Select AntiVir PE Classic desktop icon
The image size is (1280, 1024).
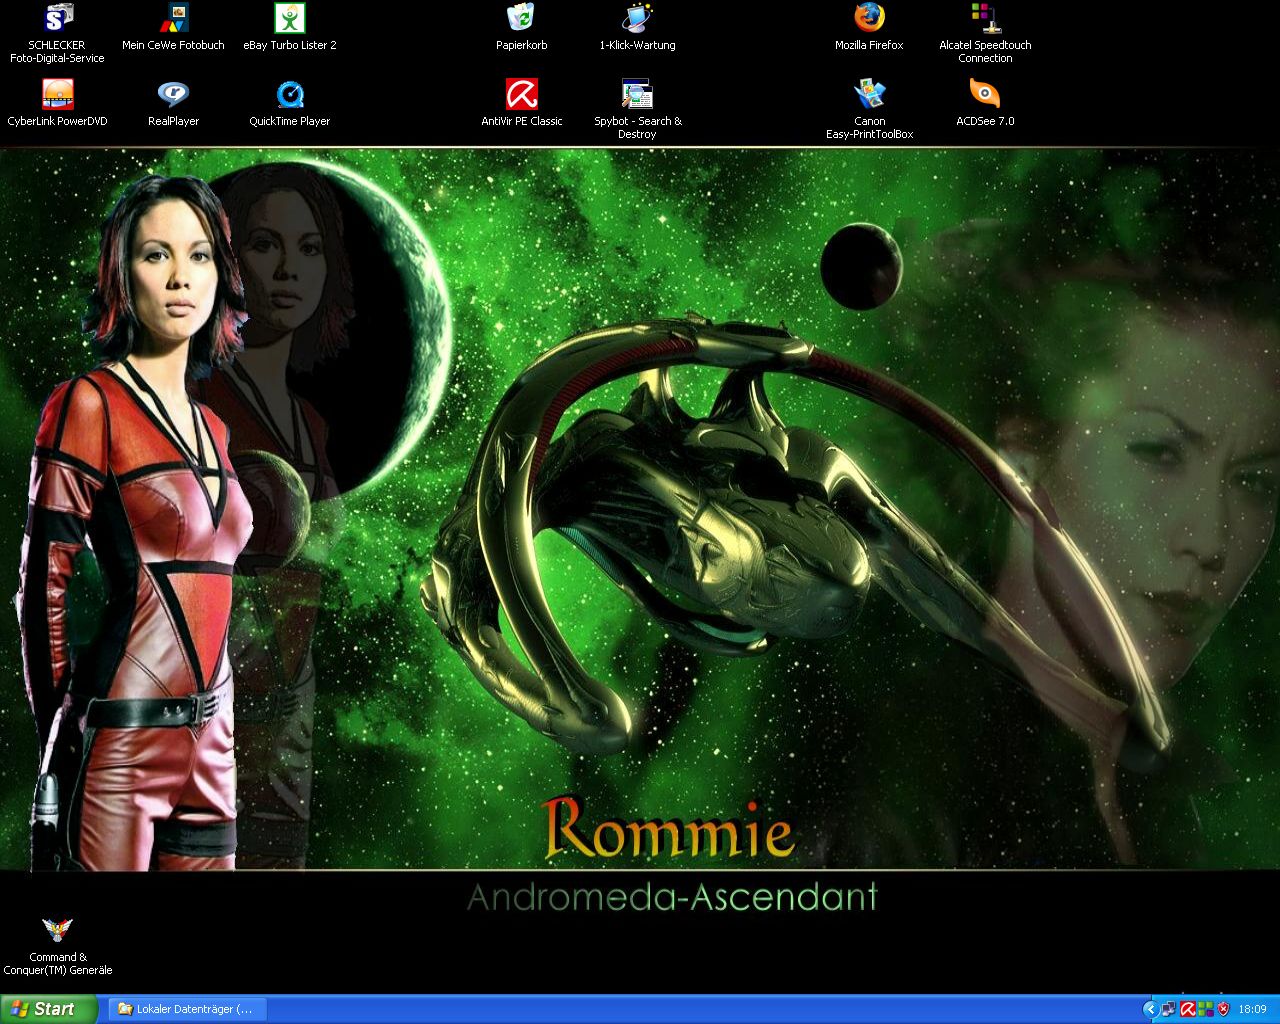click(521, 95)
